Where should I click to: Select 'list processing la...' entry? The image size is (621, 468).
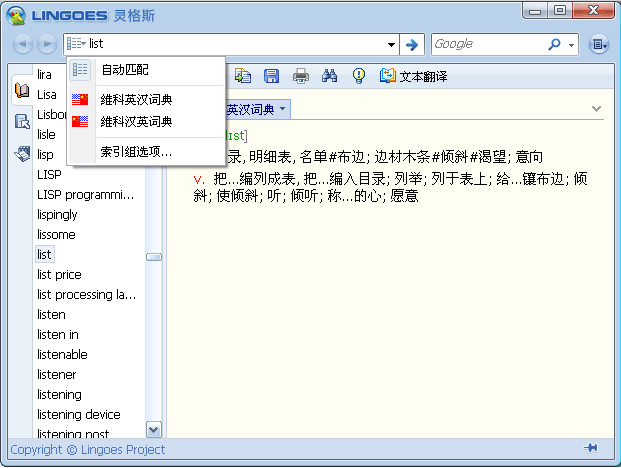coord(86,295)
